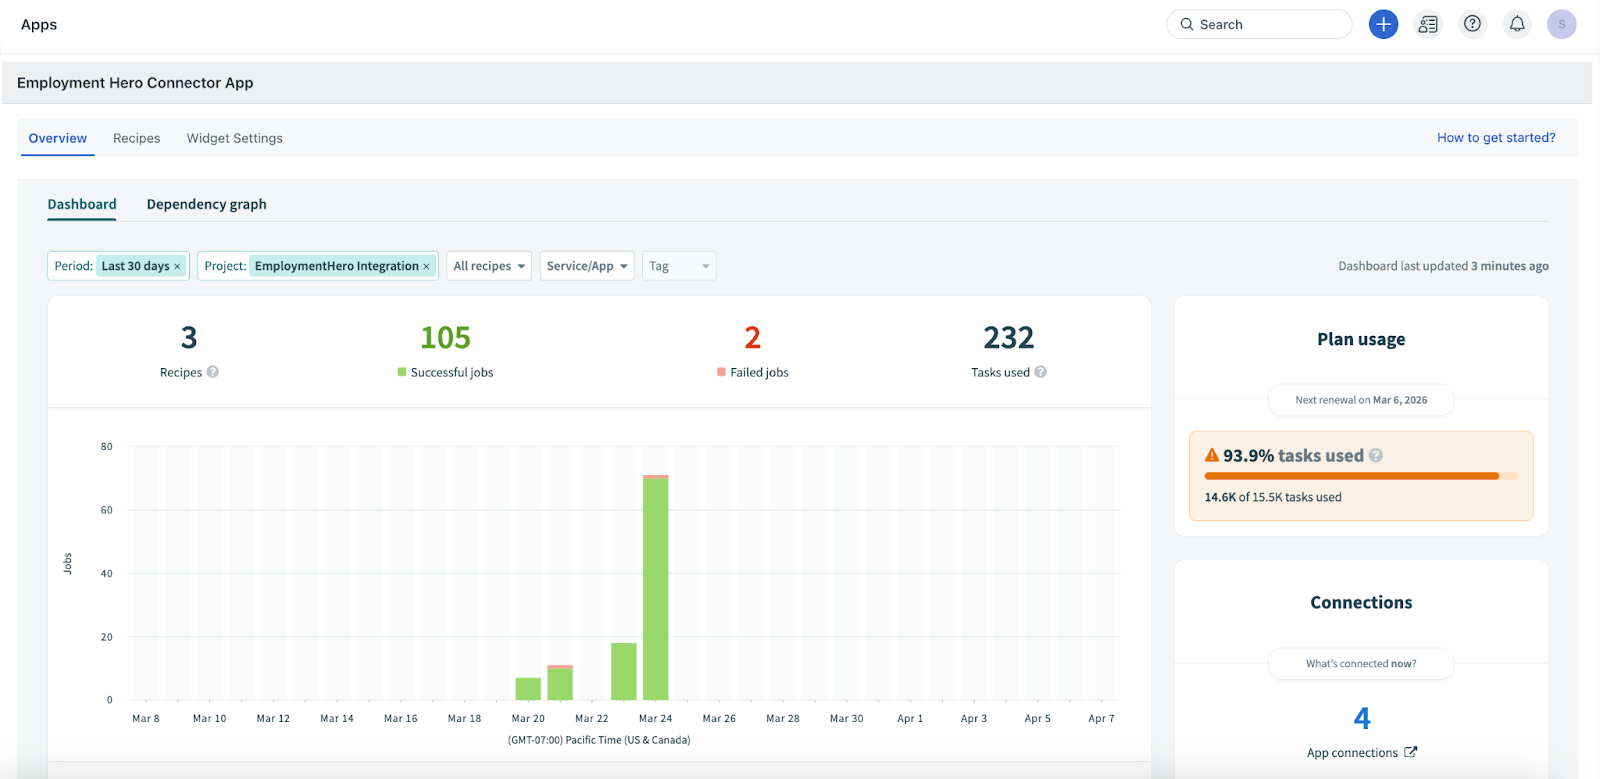Viewport: 1600px width, 779px height.
Task: Click the Apps heading
Action: coord(39,24)
